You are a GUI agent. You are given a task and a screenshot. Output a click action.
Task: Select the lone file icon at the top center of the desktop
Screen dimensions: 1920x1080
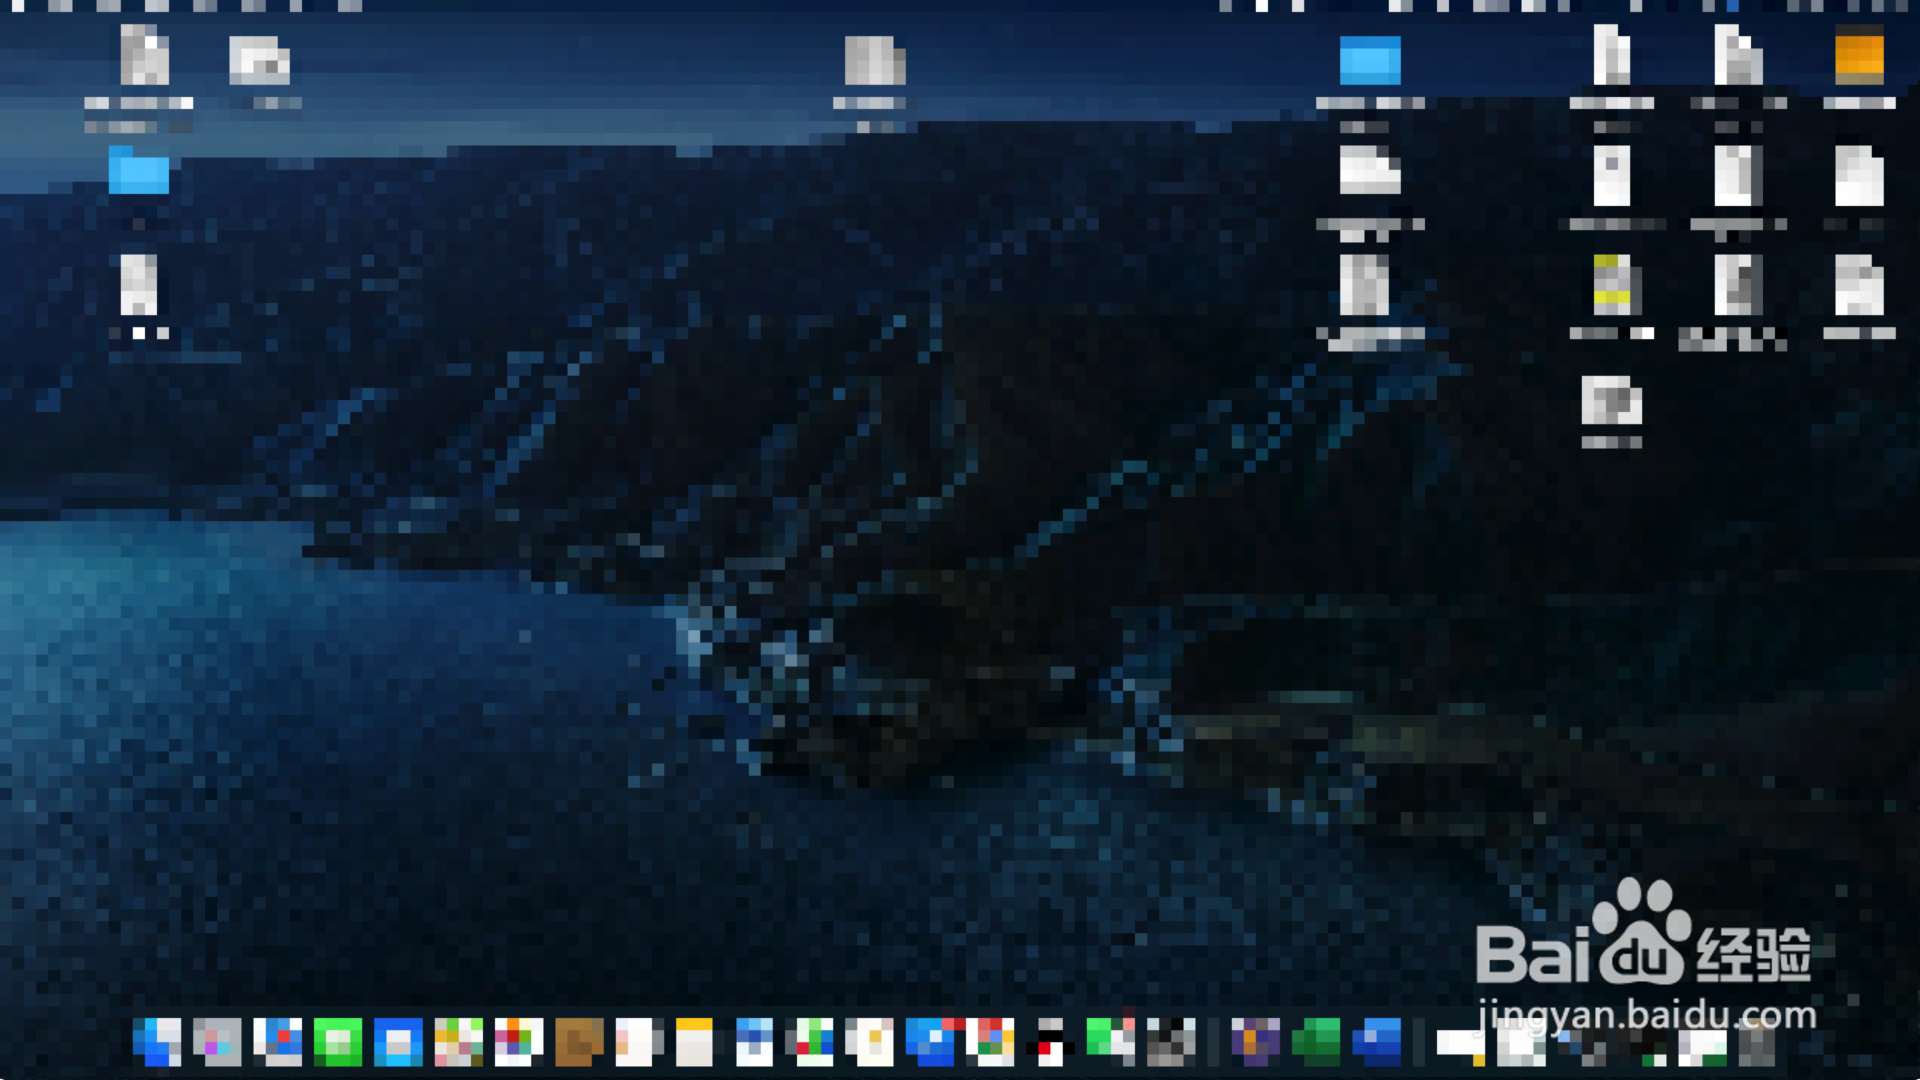[x=874, y=62]
